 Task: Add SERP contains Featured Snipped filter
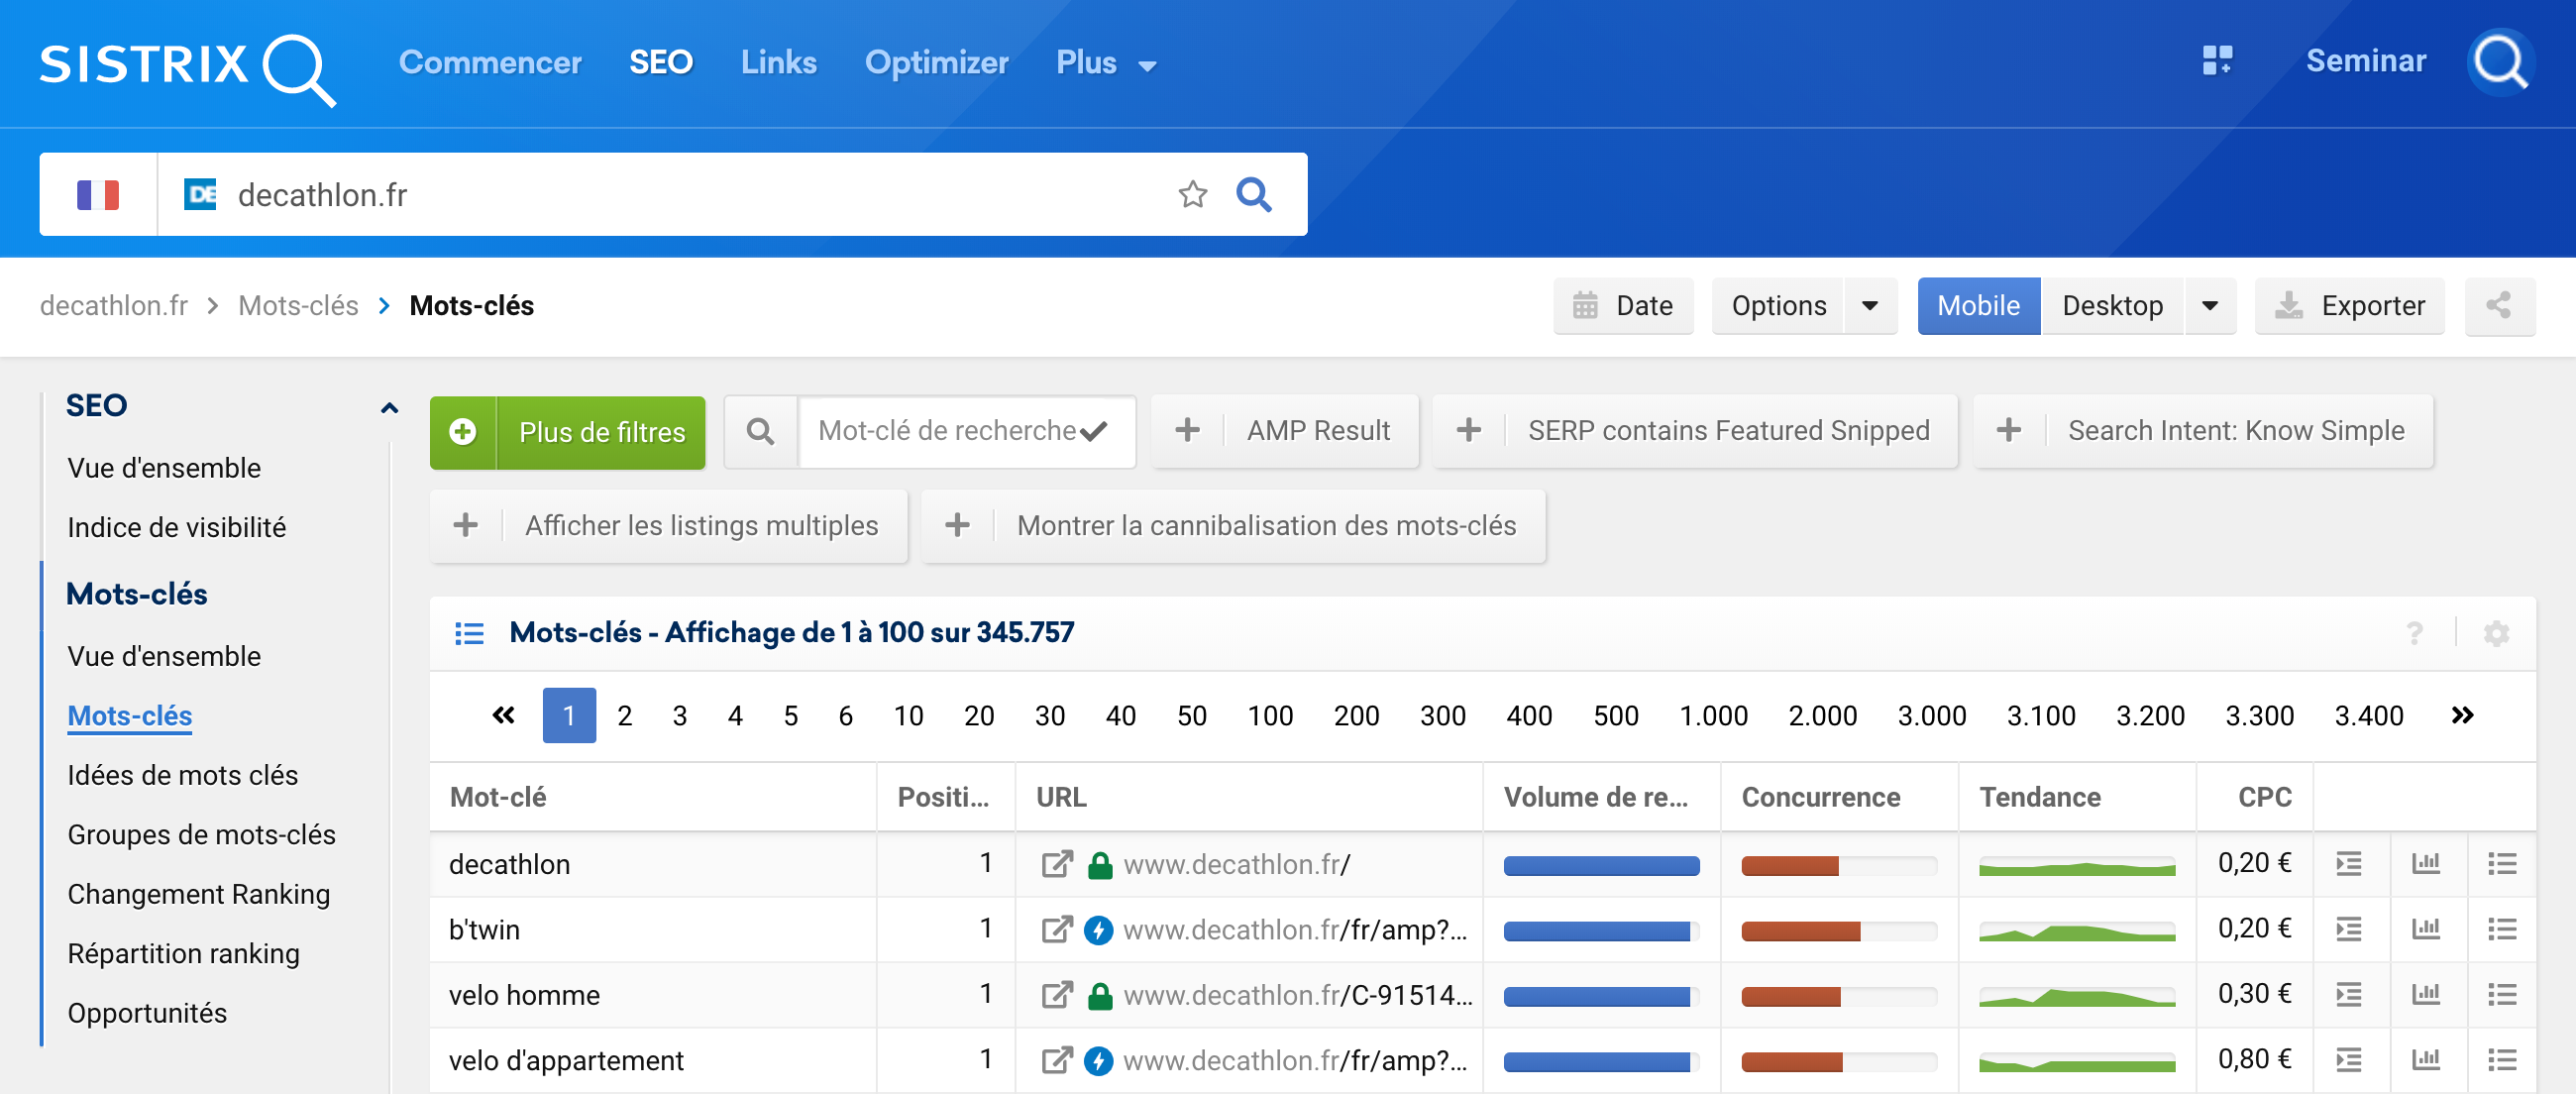(1695, 431)
